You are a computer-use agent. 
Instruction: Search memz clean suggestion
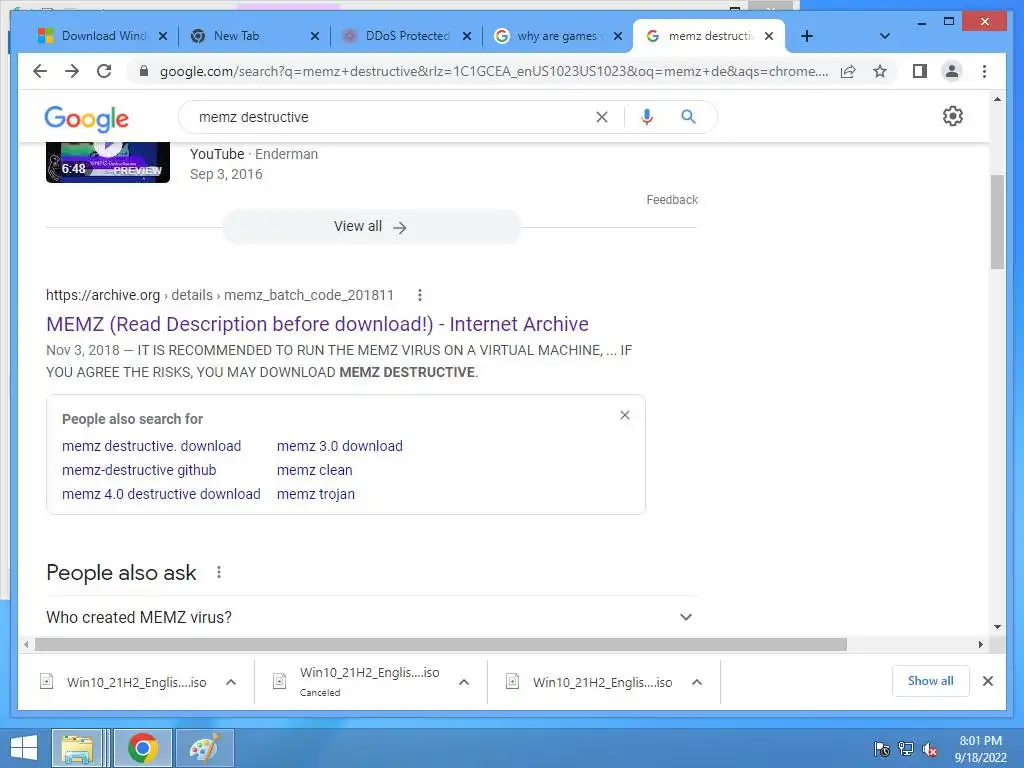click(x=315, y=470)
